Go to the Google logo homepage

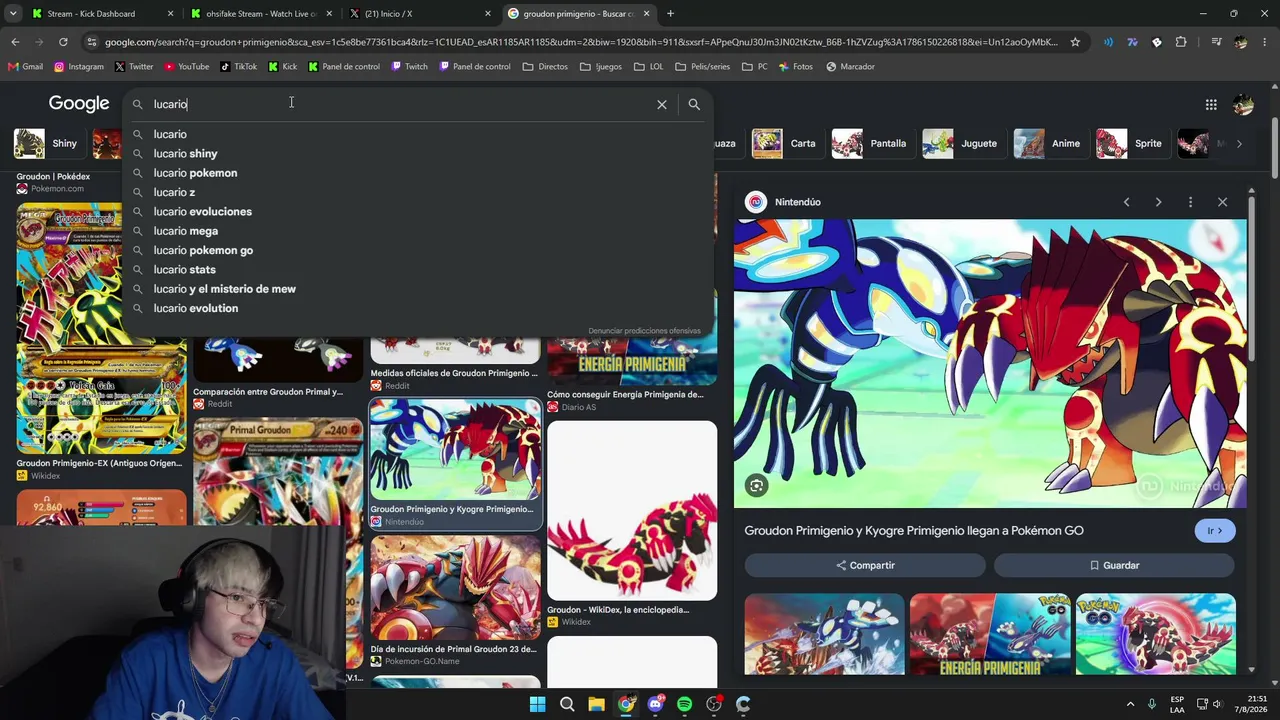79,104
